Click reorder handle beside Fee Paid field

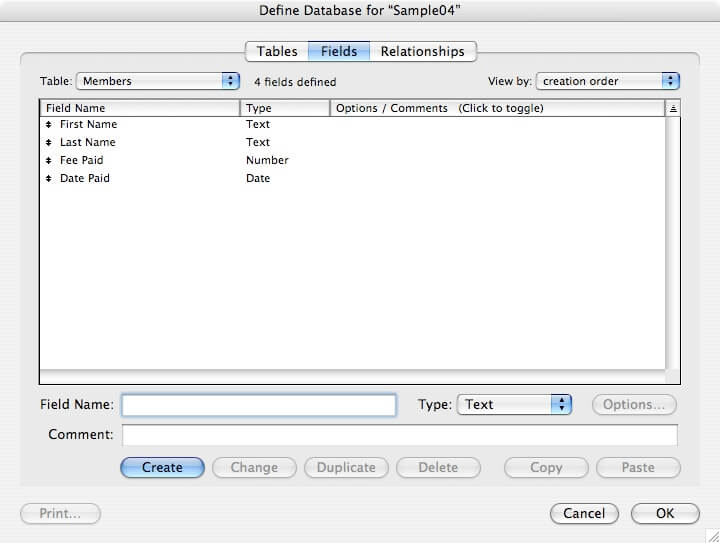point(48,161)
